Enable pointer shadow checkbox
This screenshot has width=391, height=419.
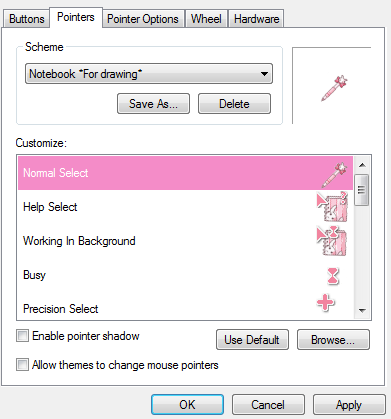tap(22, 336)
